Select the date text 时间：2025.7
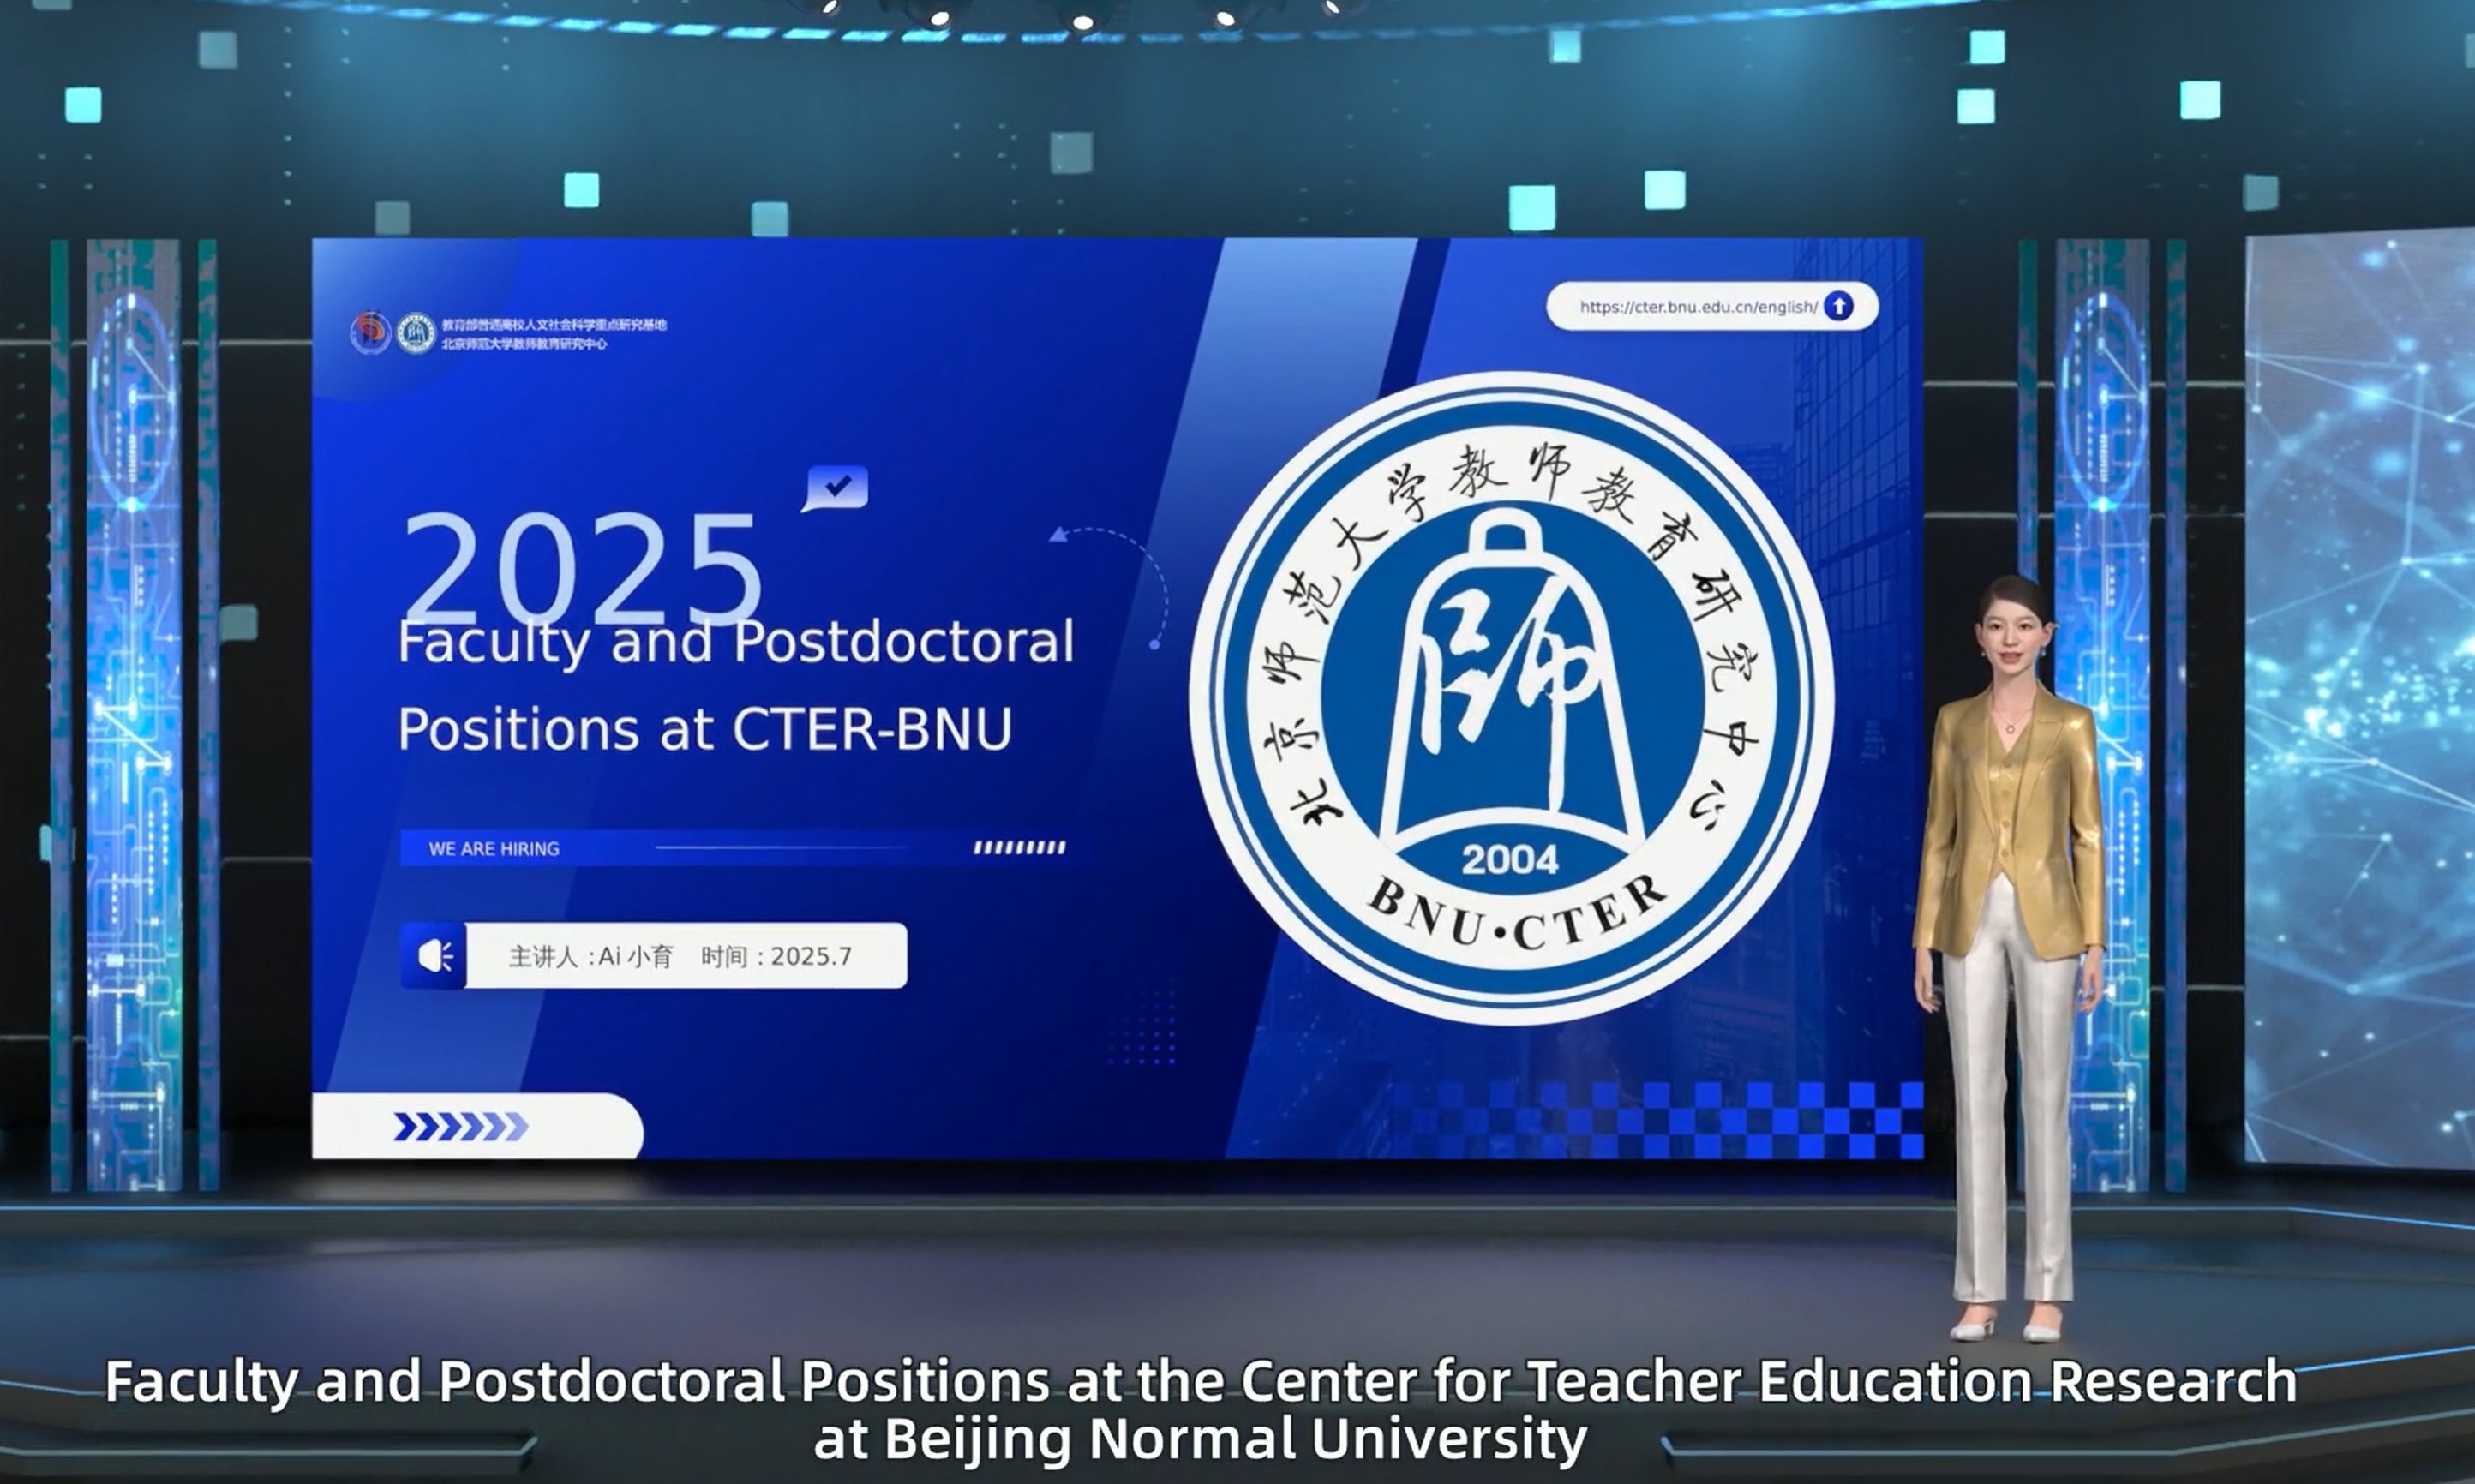 [776, 957]
